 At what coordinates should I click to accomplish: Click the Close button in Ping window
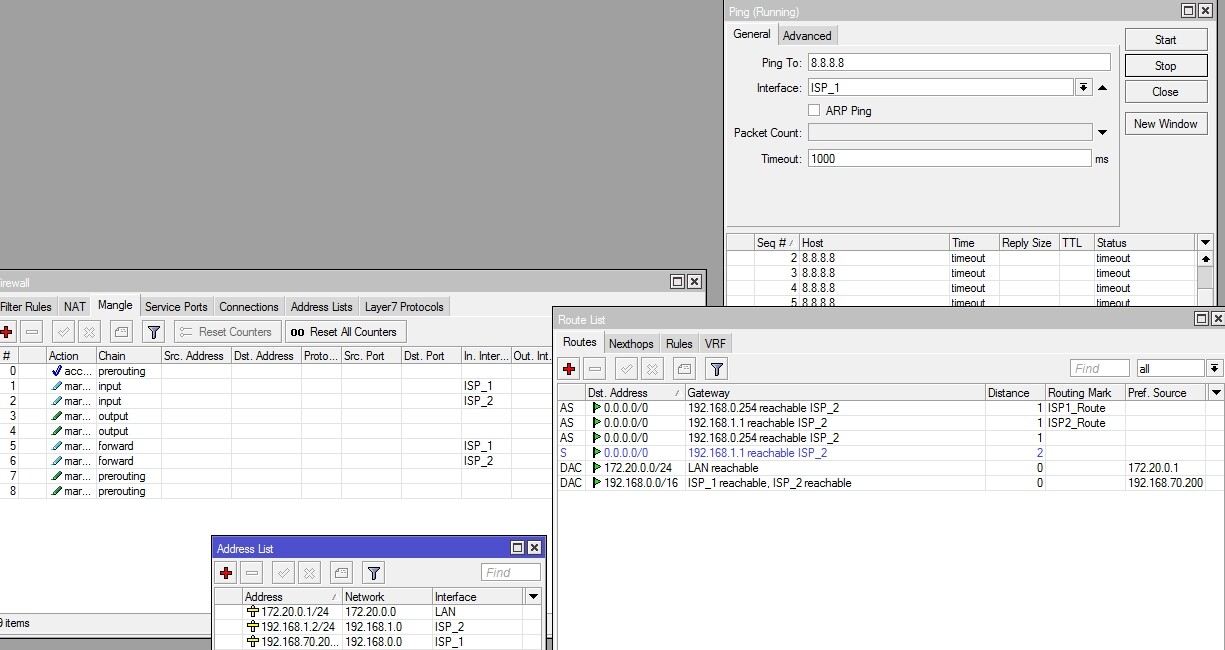pyautogui.click(x=1166, y=92)
